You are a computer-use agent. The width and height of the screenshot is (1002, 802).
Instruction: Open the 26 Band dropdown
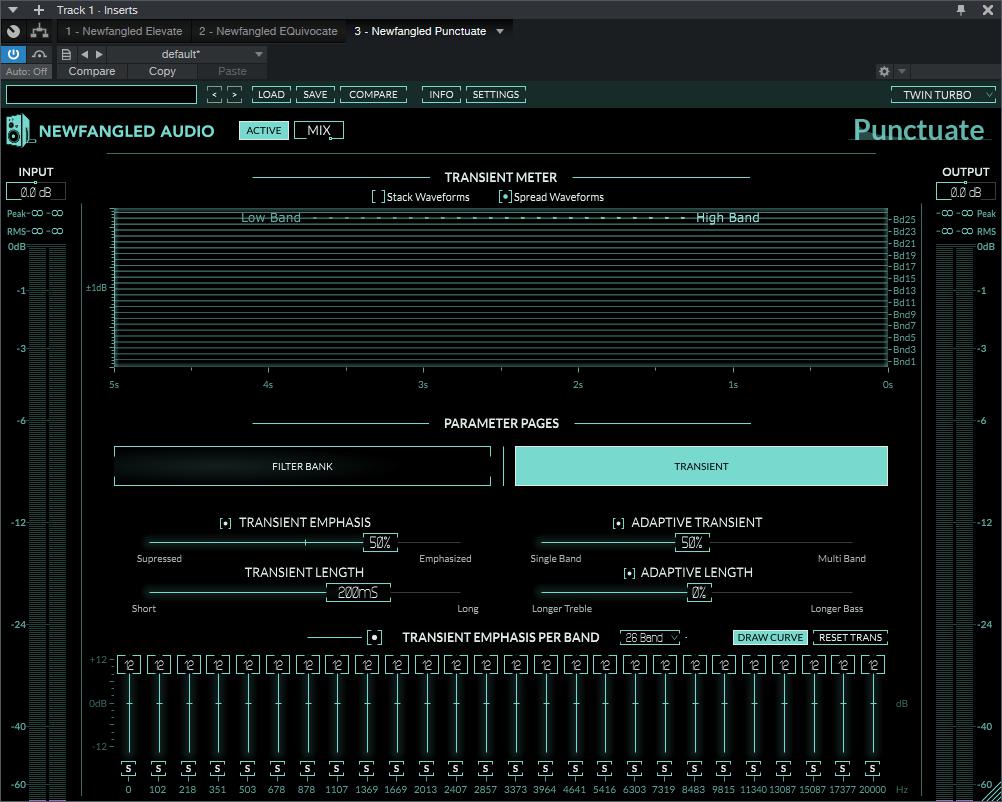650,638
